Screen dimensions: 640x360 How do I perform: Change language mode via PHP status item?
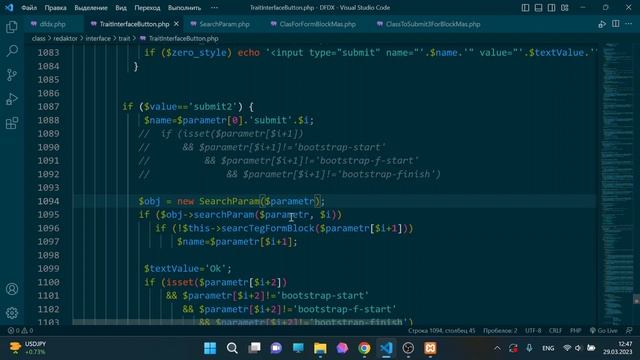(x=576, y=331)
